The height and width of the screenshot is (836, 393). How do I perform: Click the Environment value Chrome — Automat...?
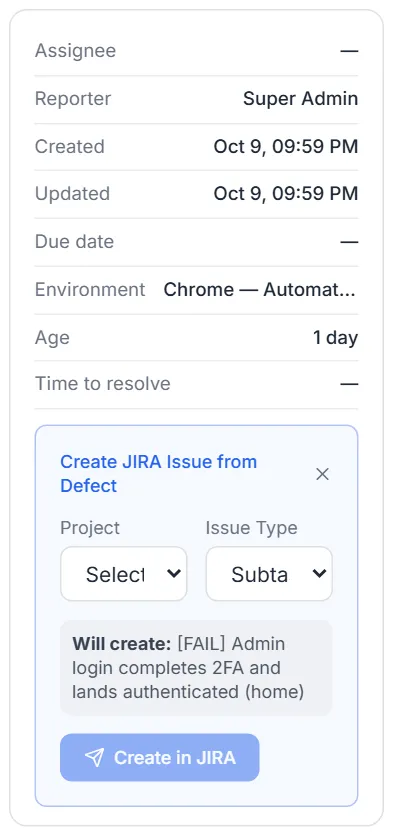[259, 290]
